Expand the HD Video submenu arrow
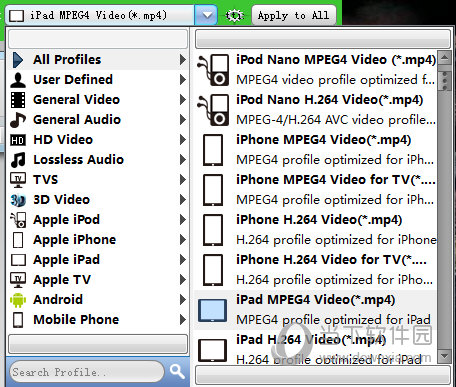The height and width of the screenshot is (387, 456). (183, 140)
